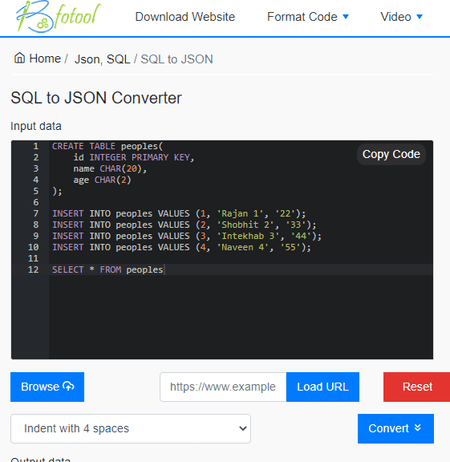The width and height of the screenshot is (450, 462).
Task: Click the home icon in breadcrumb
Action: point(20,58)
